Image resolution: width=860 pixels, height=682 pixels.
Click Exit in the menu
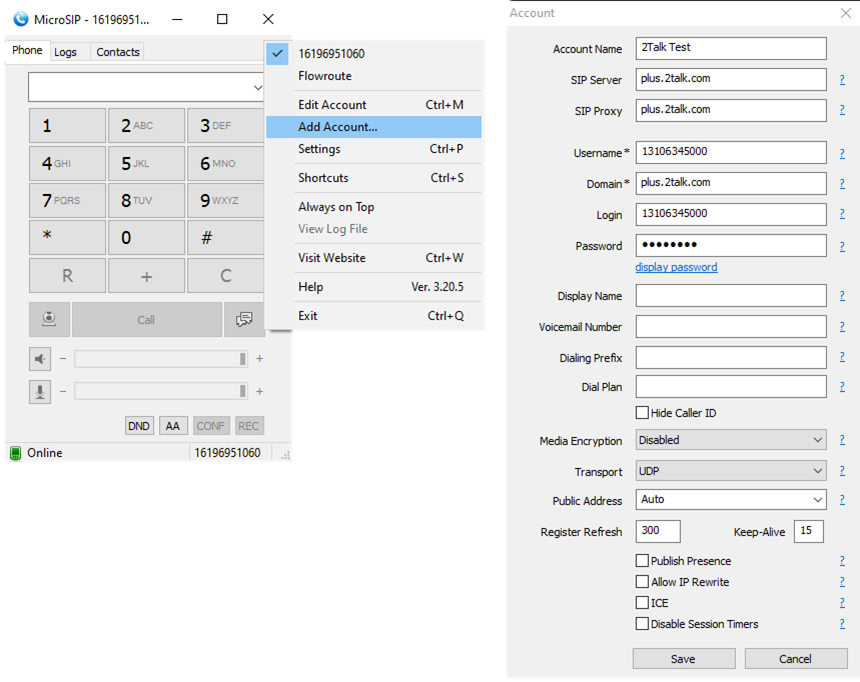(374, 316)
